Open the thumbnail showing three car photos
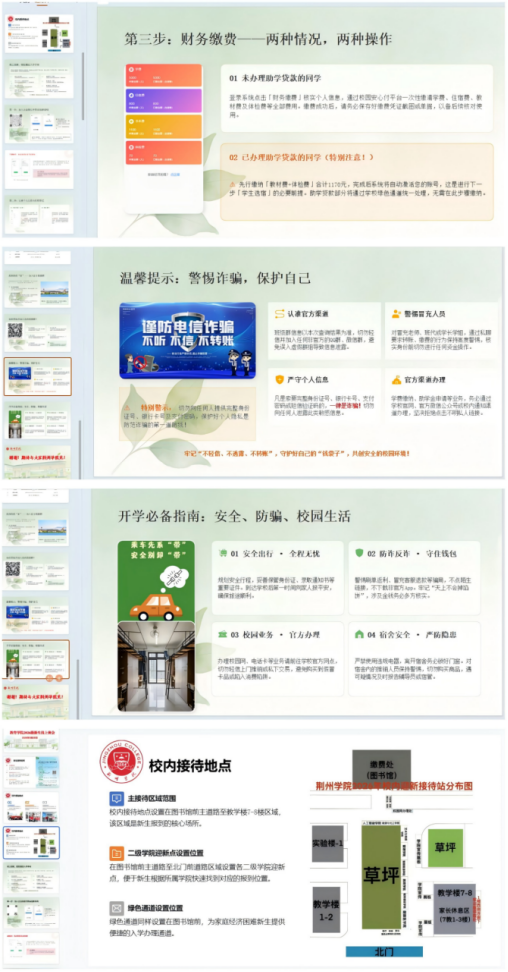Viewport: 508px width, 972px height. [x=31, y=808]
